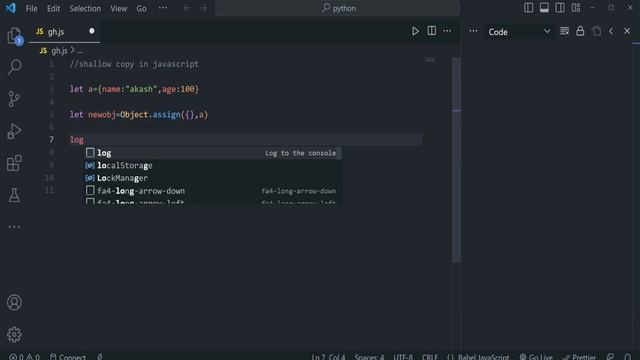
Task: Toggle output scroll lock
Action: tap(580, 31)
